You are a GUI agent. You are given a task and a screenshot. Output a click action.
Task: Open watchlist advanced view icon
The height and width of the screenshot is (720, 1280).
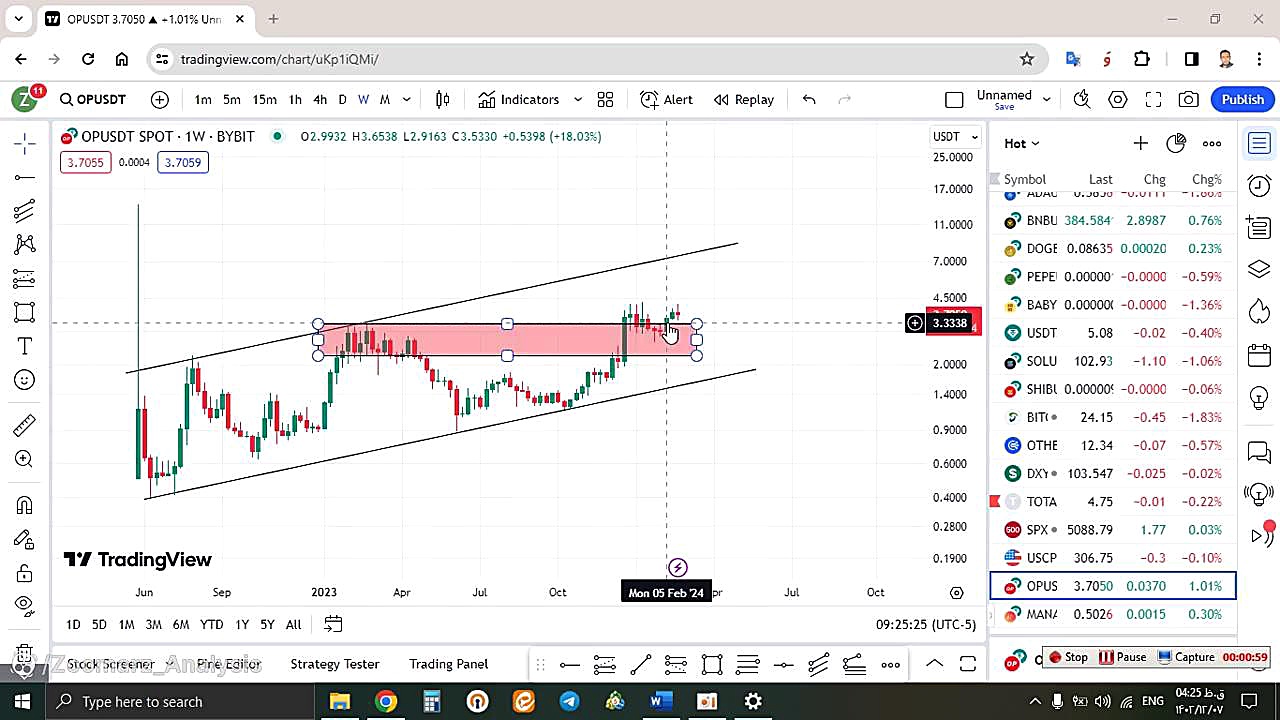point(1176,143)
